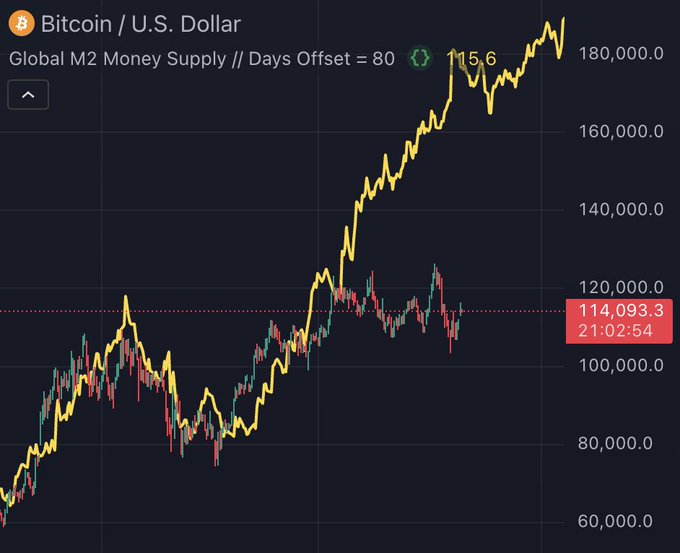
Task: Click the indicator value 115.6
Action: click(471, 59)
